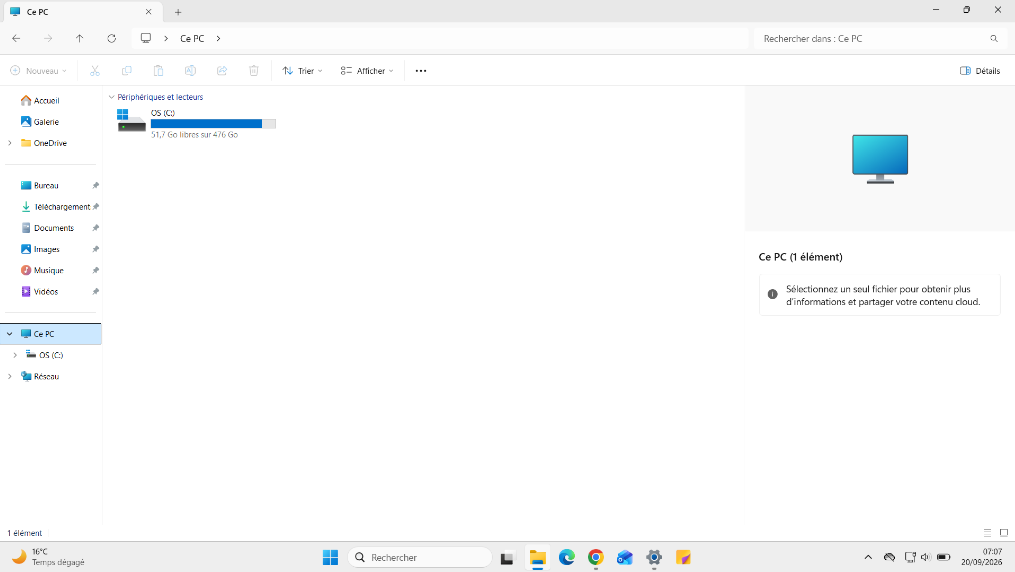Viewport: 1015px width, 572px height.
Task: Expand OS (C:) in navigation pane
Action: [16, 355]
